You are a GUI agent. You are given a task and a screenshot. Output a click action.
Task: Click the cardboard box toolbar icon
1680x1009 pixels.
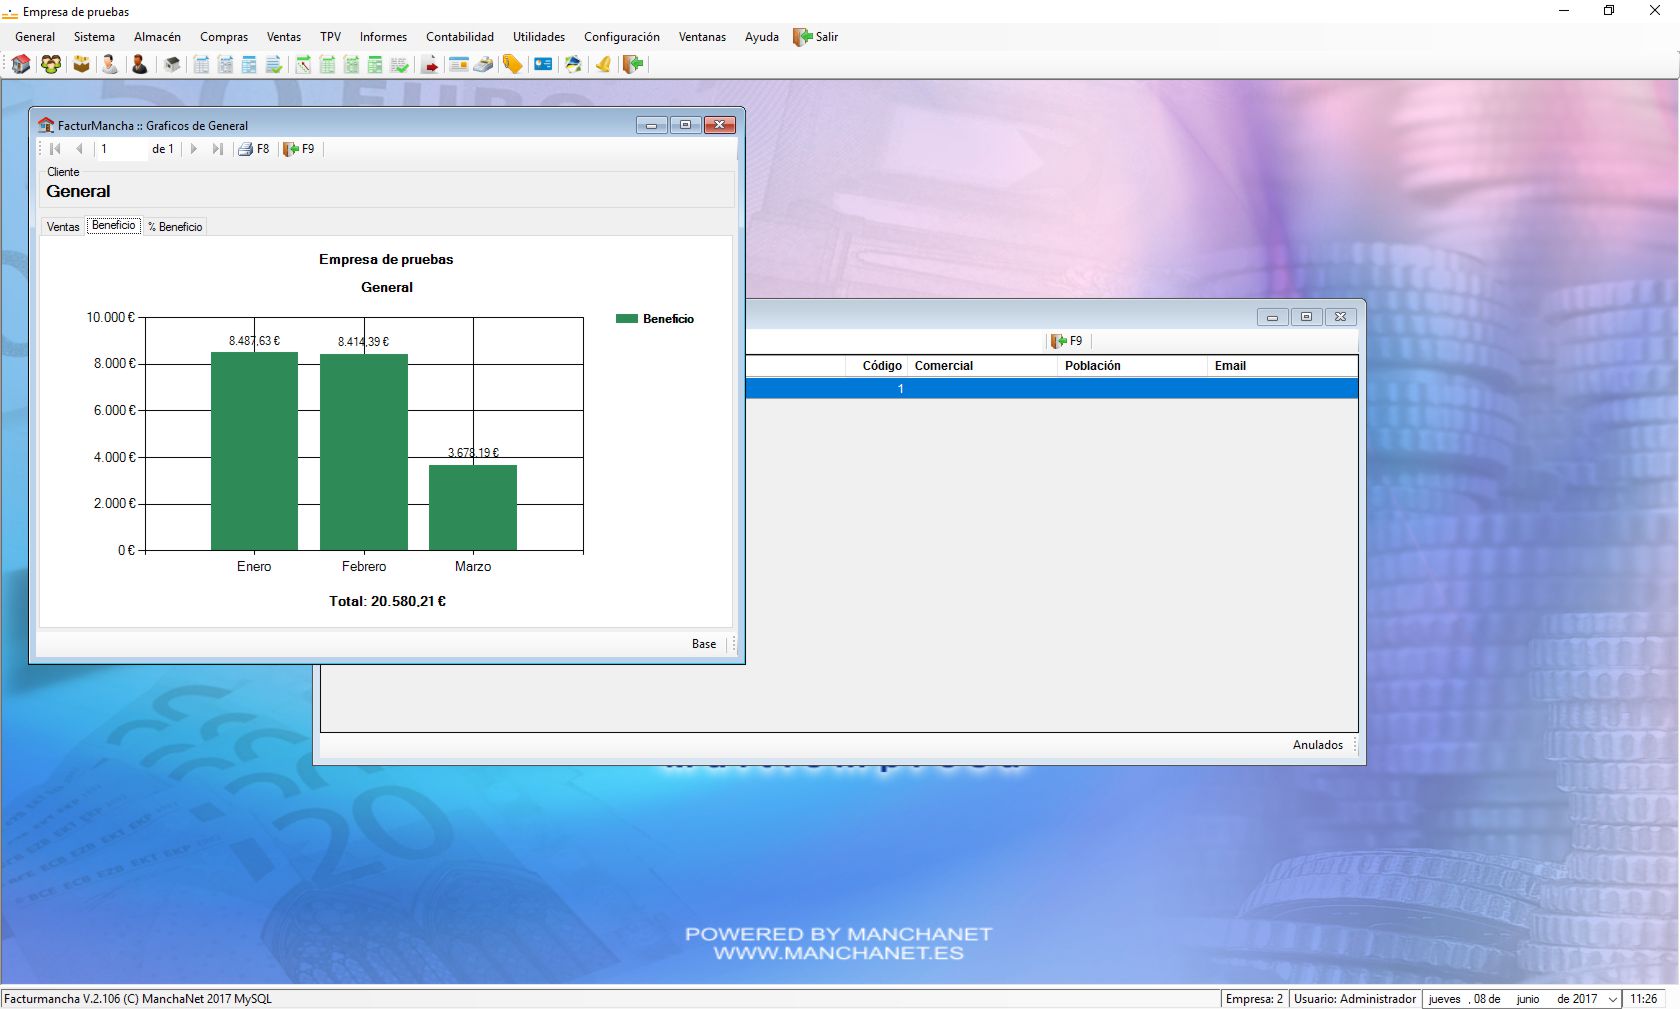click(x=81, y=65)
